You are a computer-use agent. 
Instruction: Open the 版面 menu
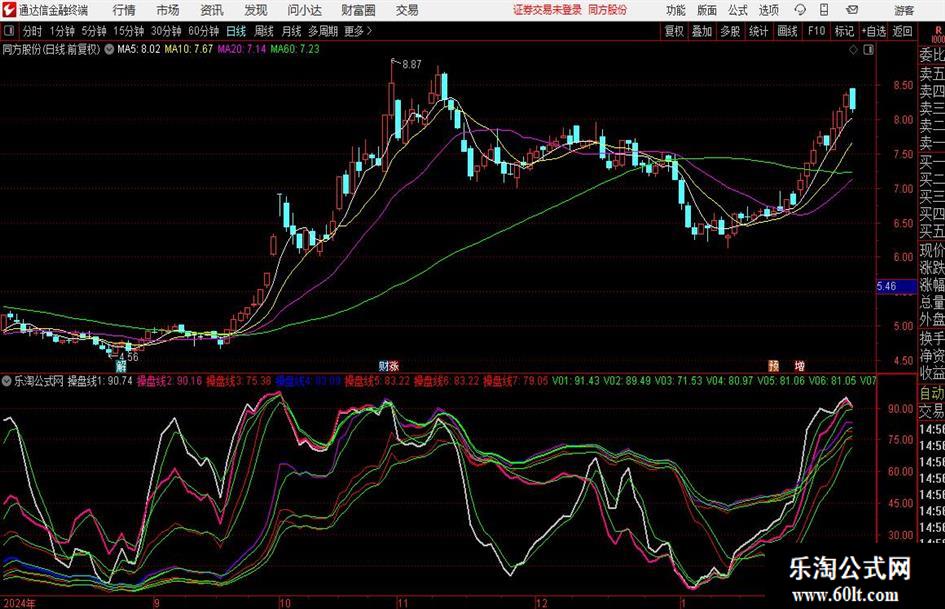click(x=706, y=10)
